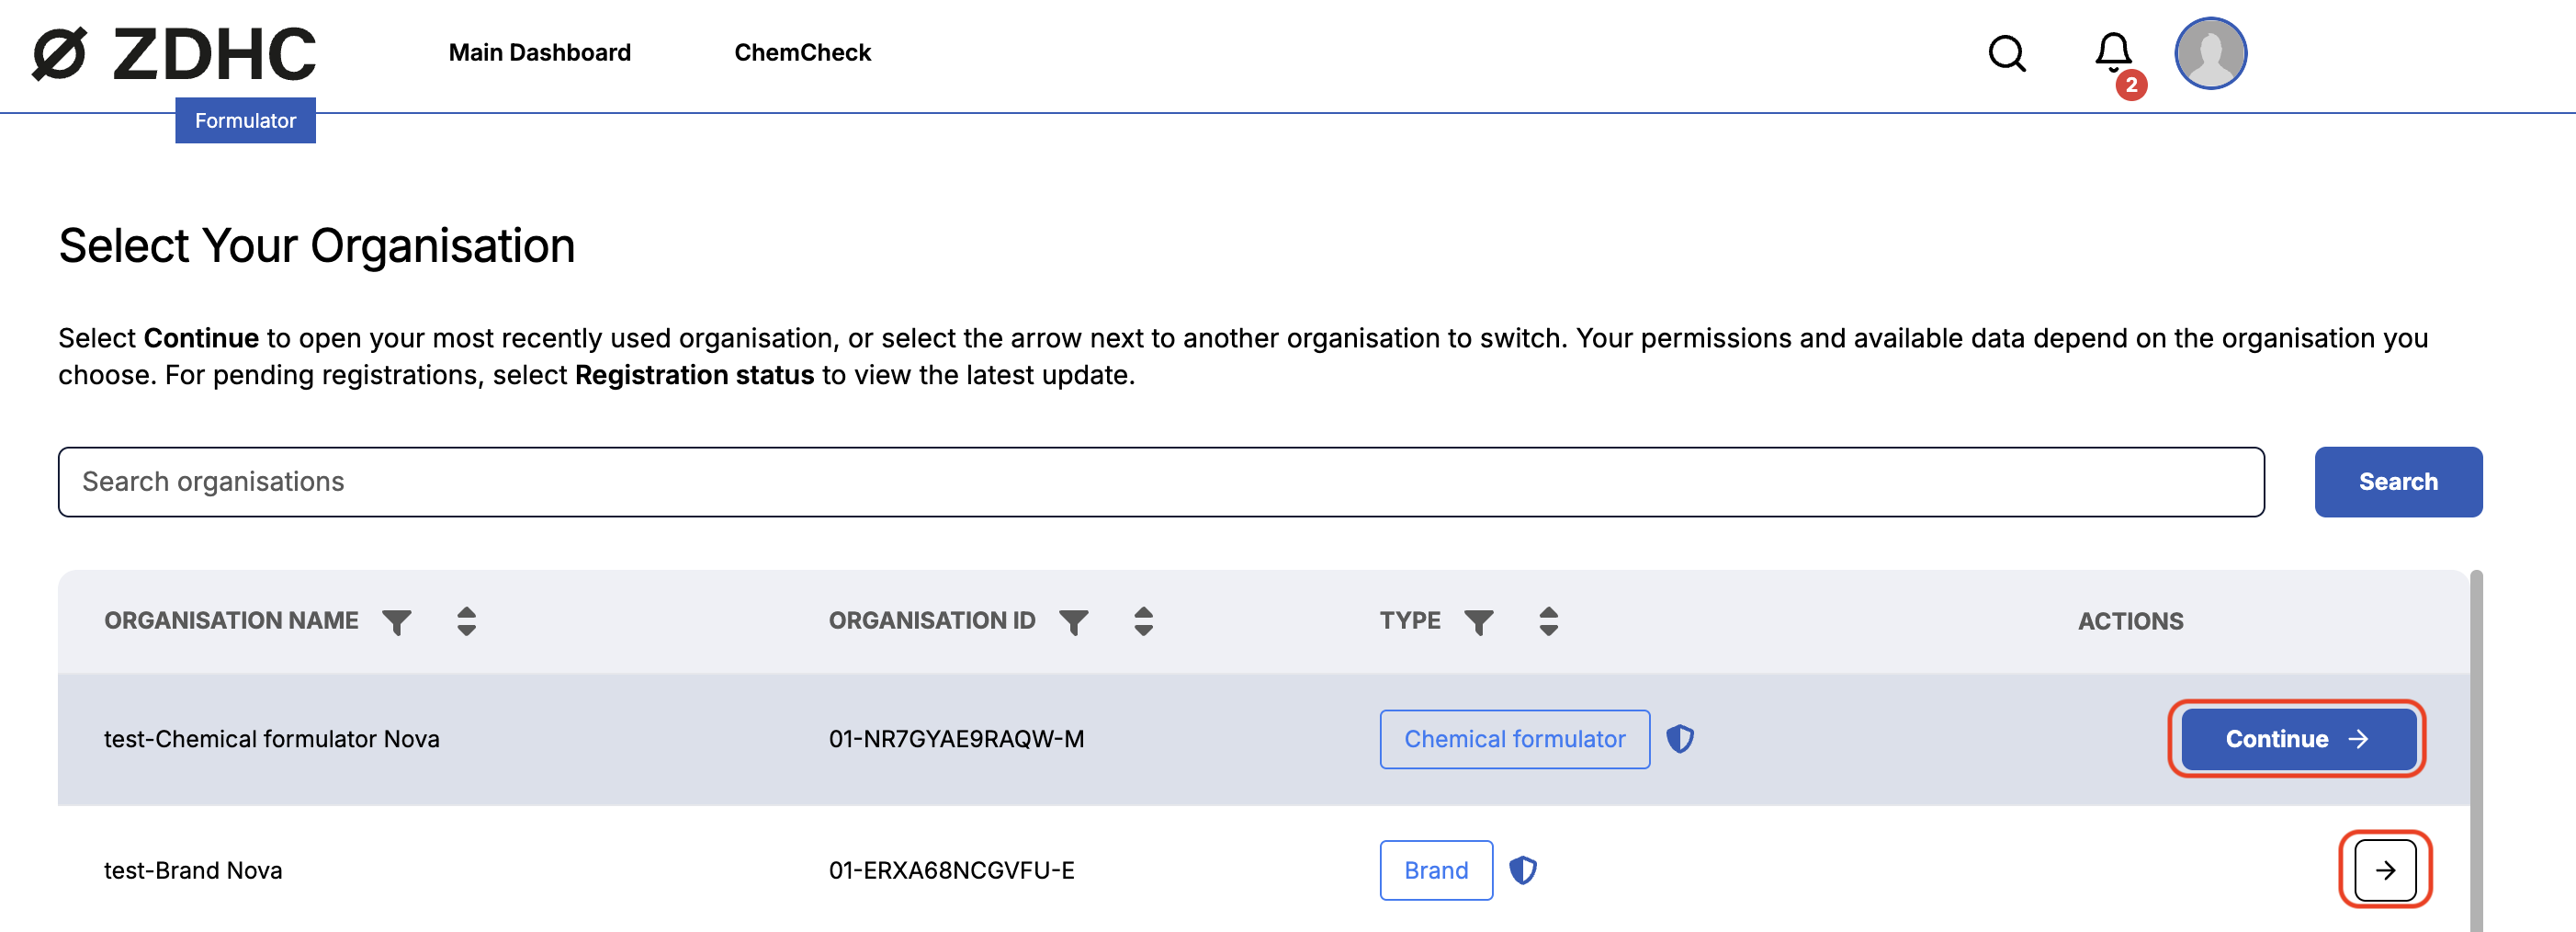Click the ZDHC logo
This screenshot has width=2576, height=932.
[174, 54]
